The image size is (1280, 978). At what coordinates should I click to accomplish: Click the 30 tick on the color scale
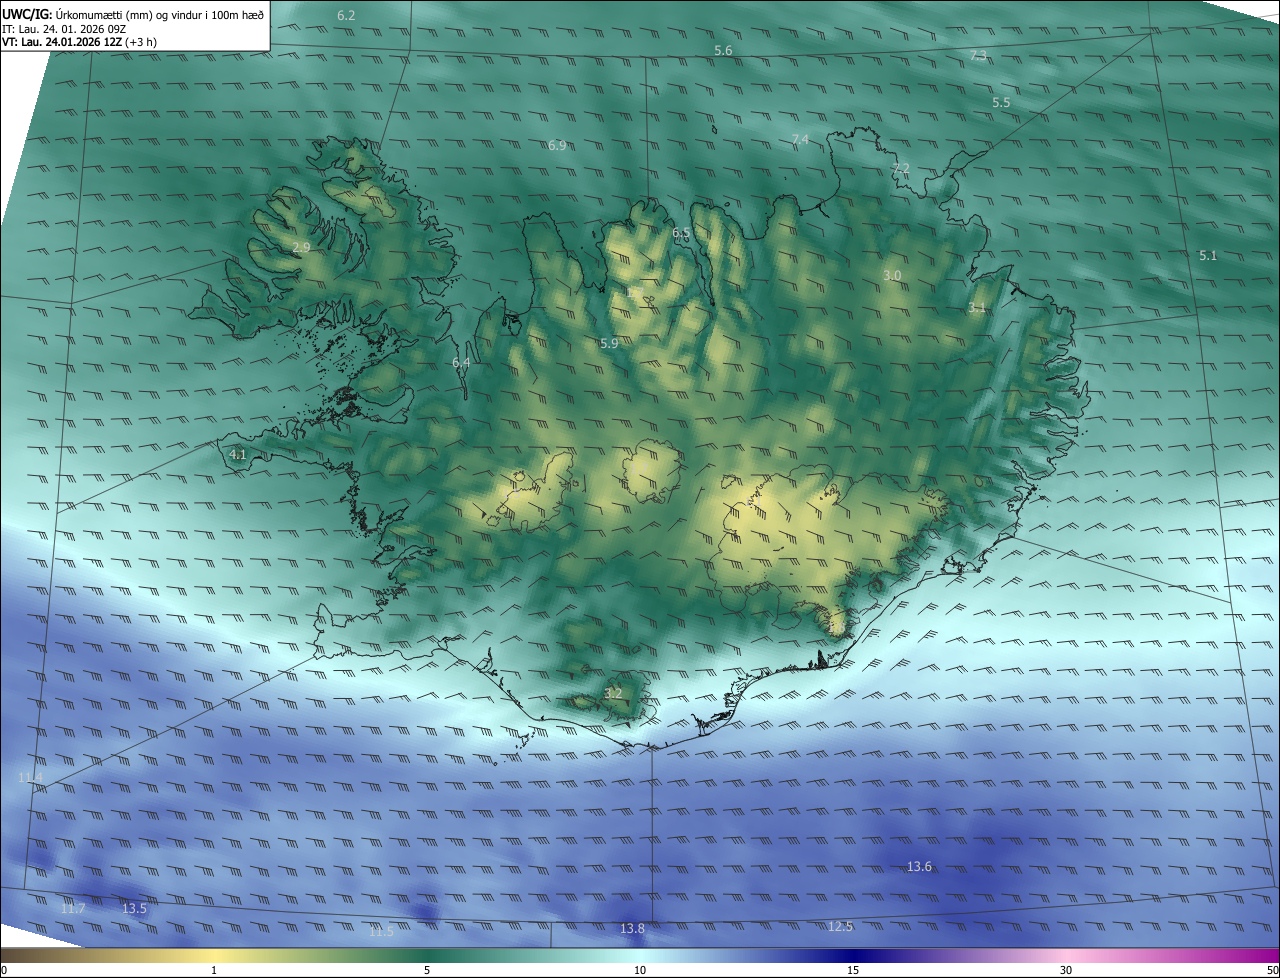tap(1066, 970)
